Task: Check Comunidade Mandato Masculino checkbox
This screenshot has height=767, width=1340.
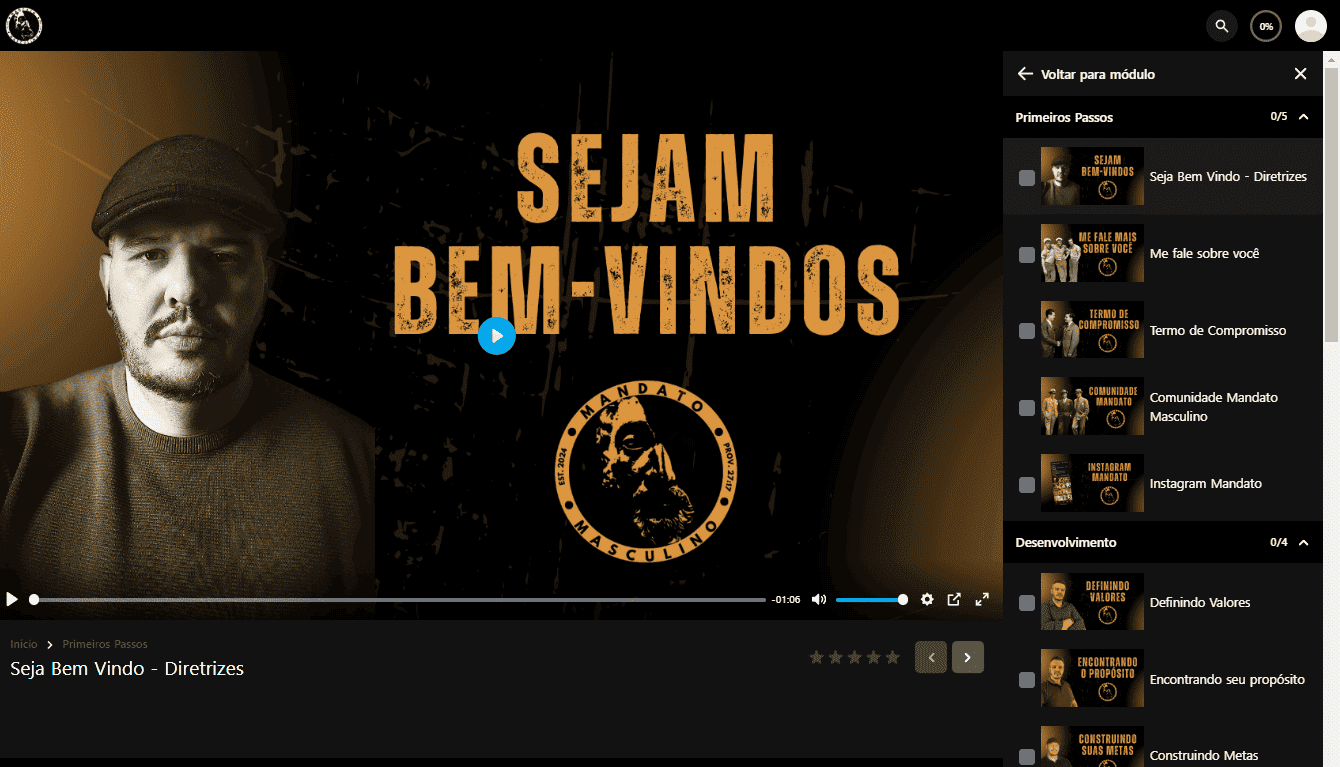Action: pos(1027,408)
